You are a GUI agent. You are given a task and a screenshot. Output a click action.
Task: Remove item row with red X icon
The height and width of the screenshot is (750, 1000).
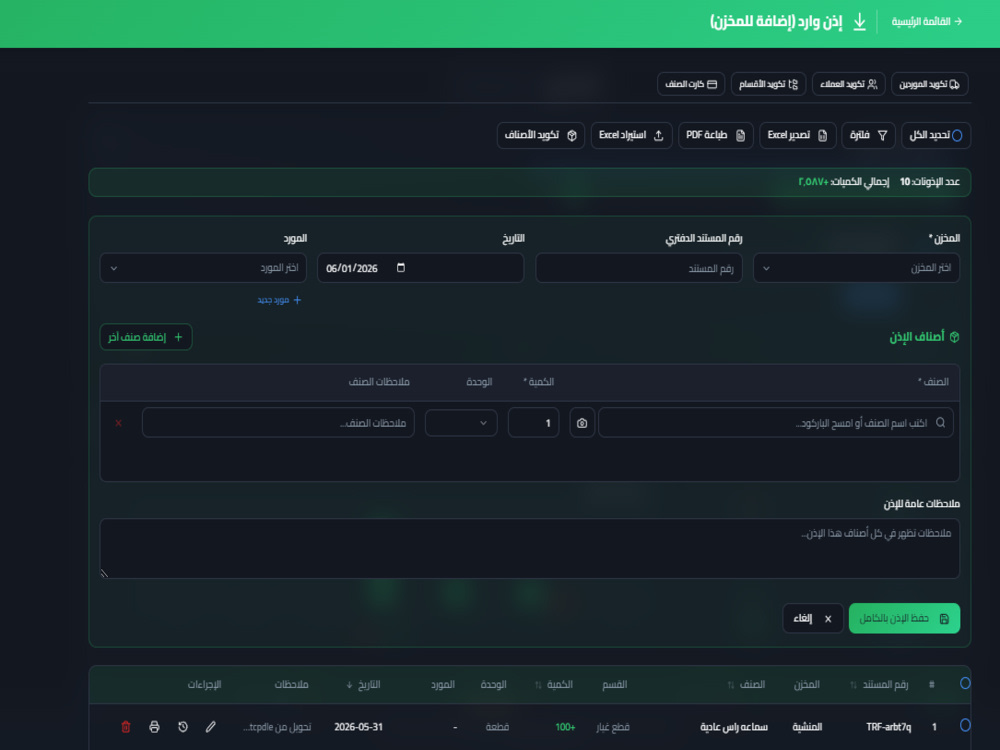119,423
